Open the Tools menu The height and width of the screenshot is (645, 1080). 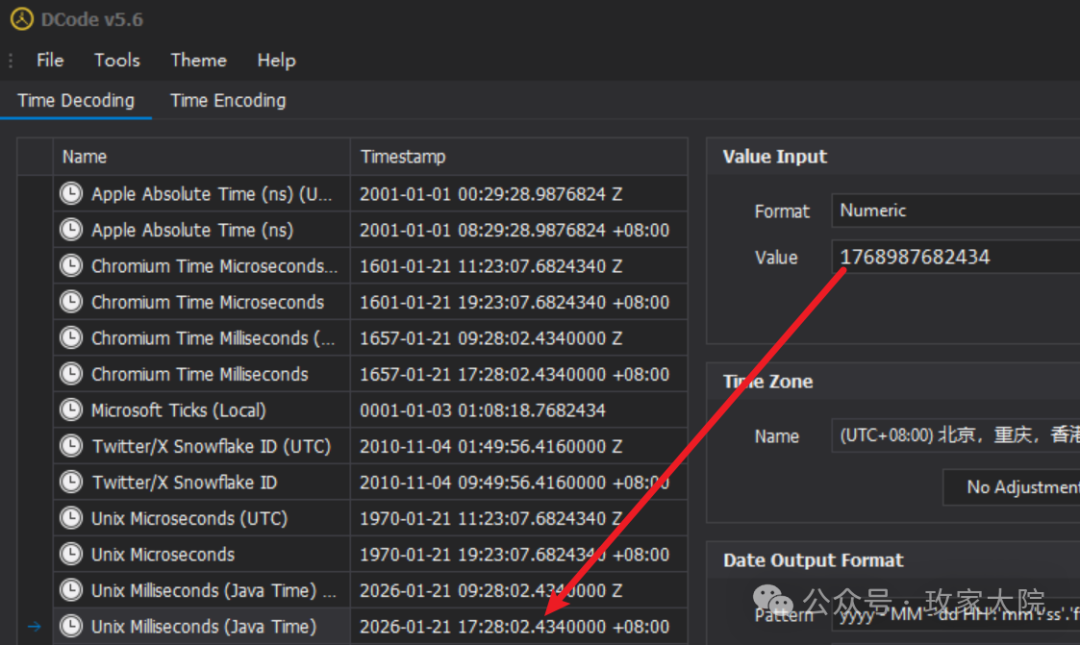click(x=117, y=61)
